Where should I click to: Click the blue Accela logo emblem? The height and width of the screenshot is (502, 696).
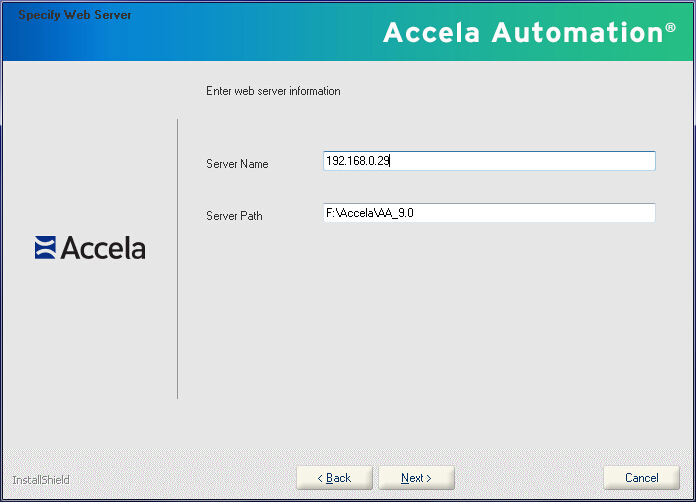(45, 248)
